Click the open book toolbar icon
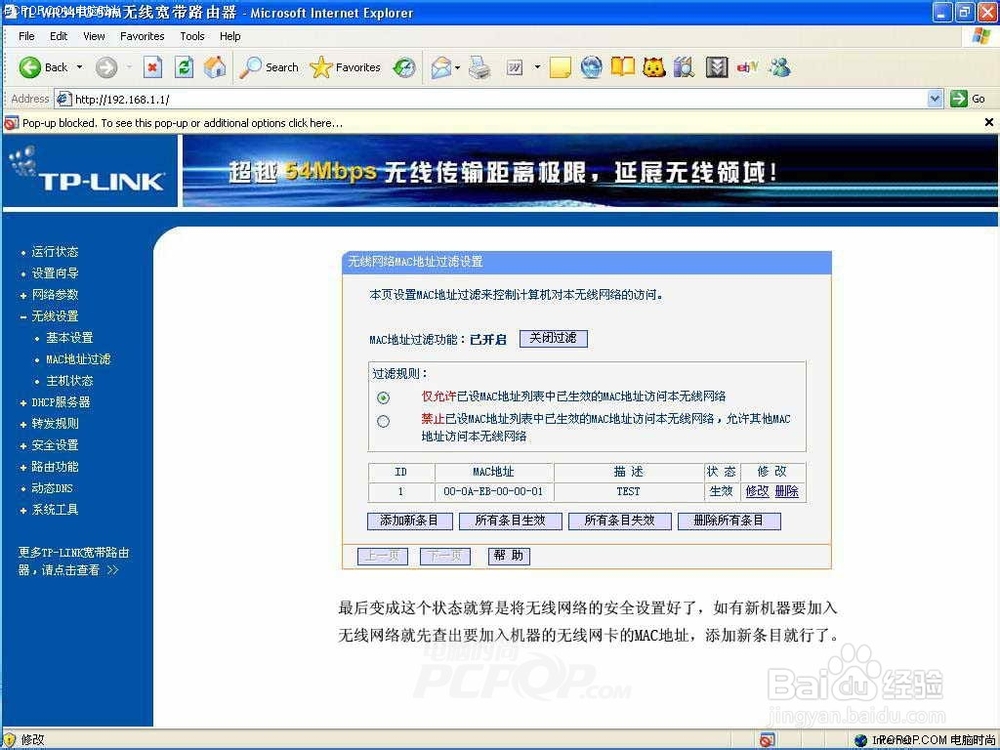This screenshot has height=750, width=1000. (623, 67)
